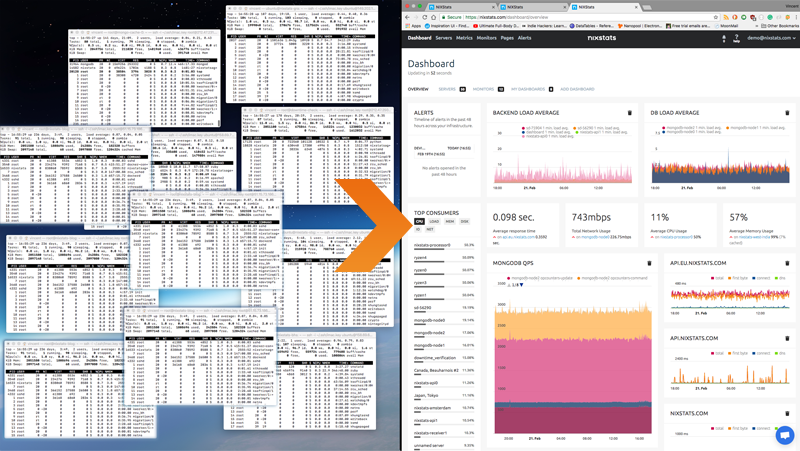The width and height of the screenshot is (800, 451).
Task: Bookmark this page with the star icon
Action: [x=716, y=17]
